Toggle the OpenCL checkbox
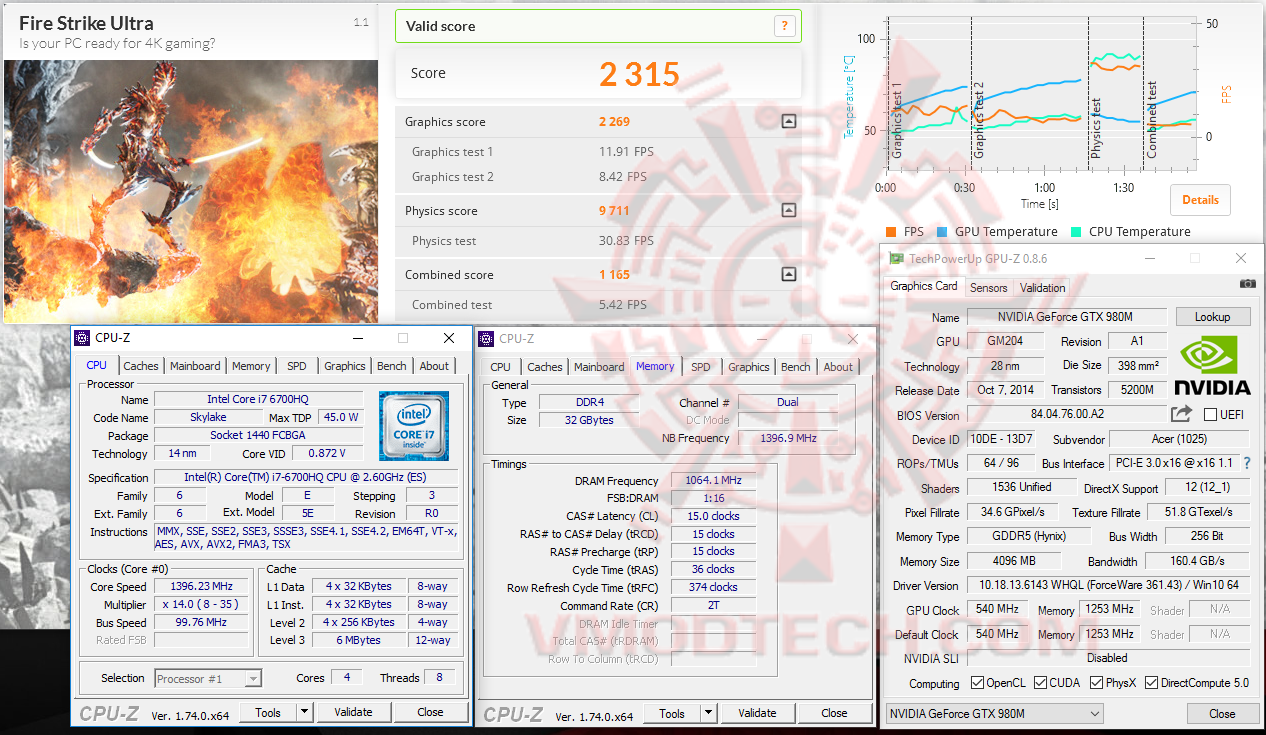This screenshot has height=735, width=1266. 978,683
